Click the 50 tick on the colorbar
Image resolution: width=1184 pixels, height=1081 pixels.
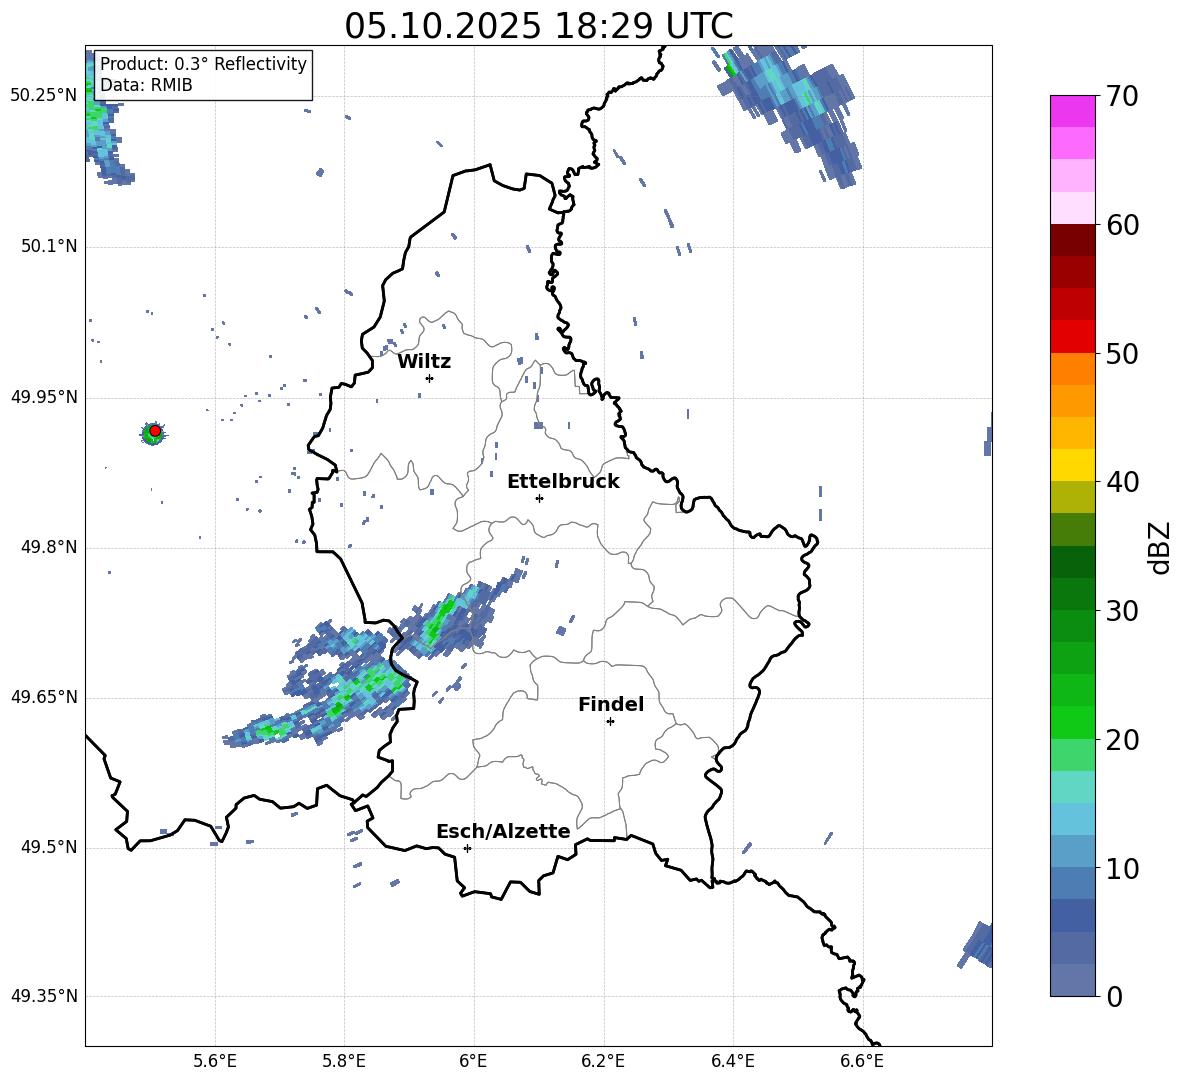coord(1122,353)
